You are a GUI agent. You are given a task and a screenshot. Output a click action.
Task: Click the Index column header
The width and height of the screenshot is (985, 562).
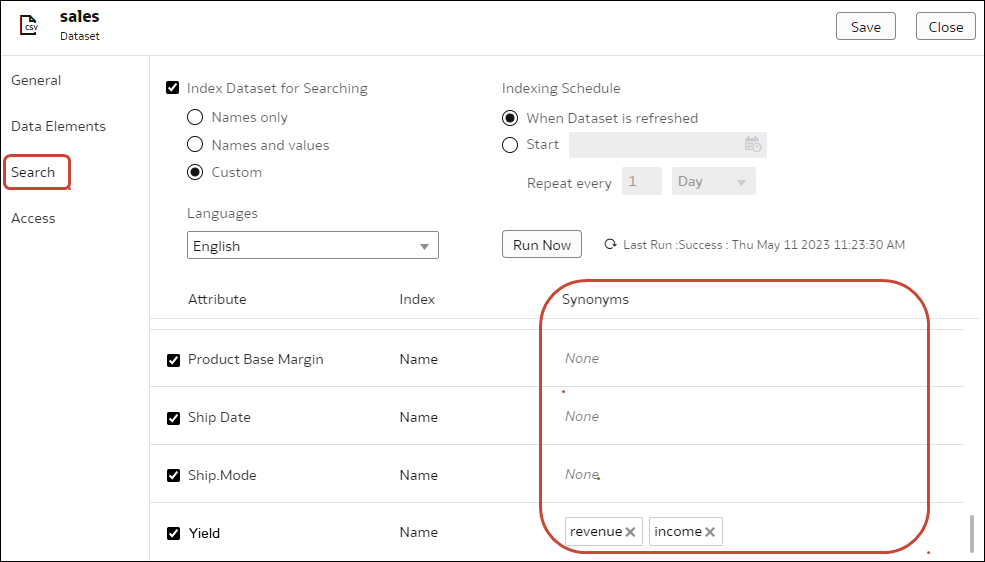click(x=417, y=300)
